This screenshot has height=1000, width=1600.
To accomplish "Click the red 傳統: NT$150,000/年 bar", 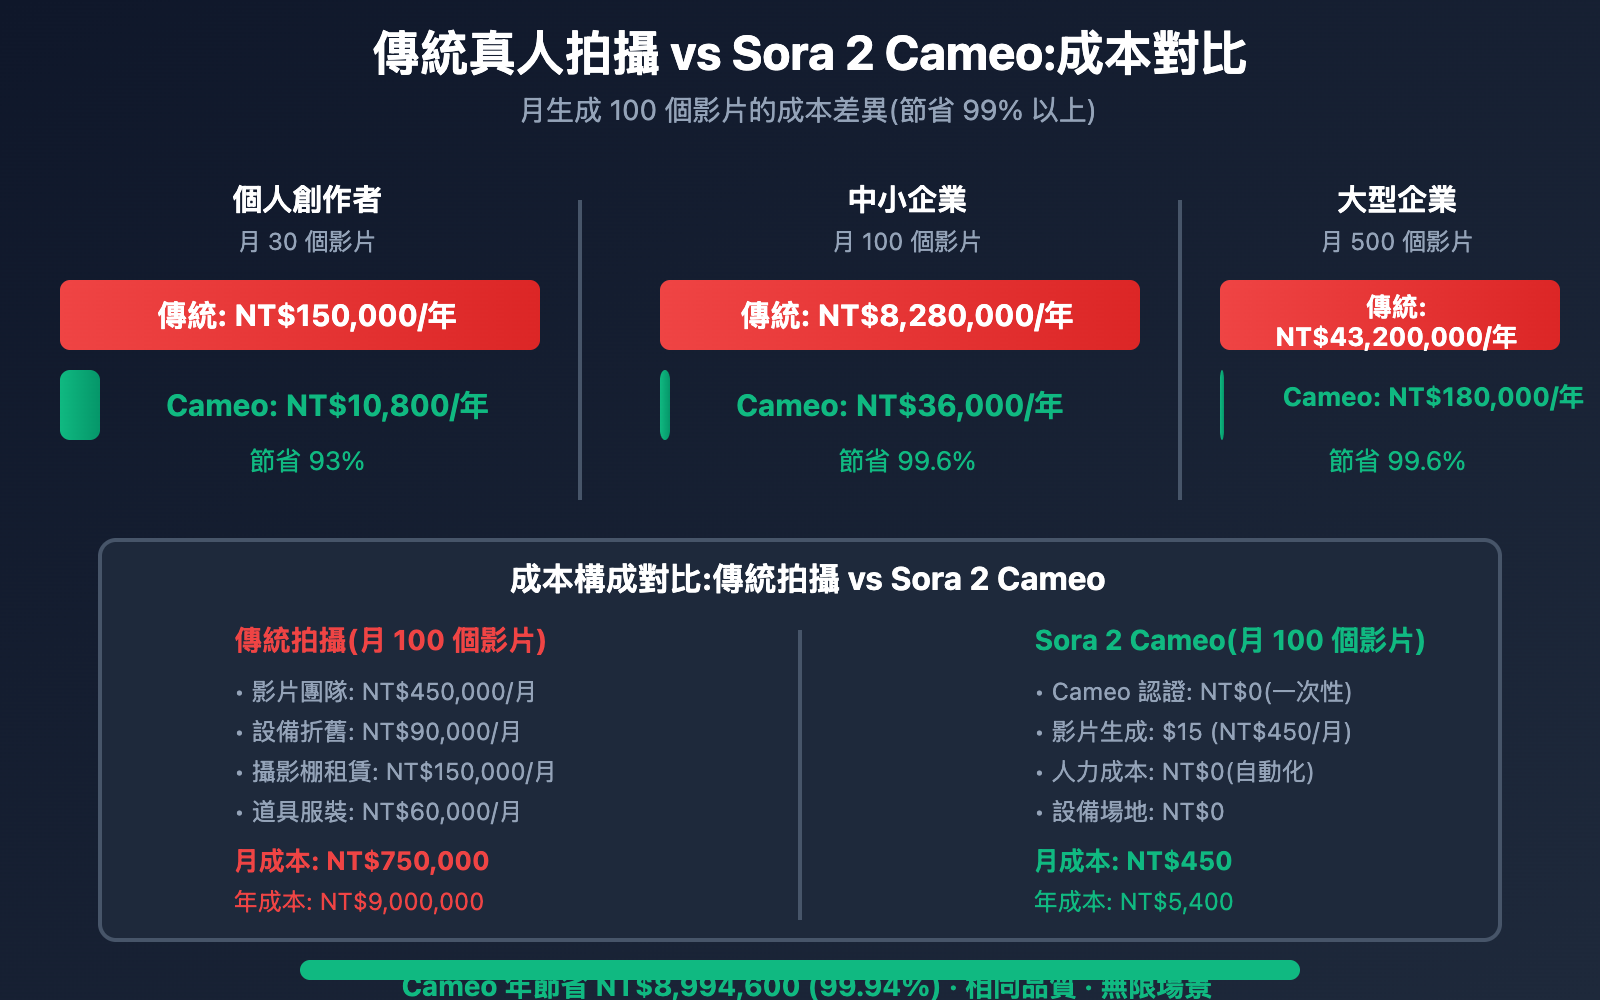I will pyautogui.click(x=300, y=315).
